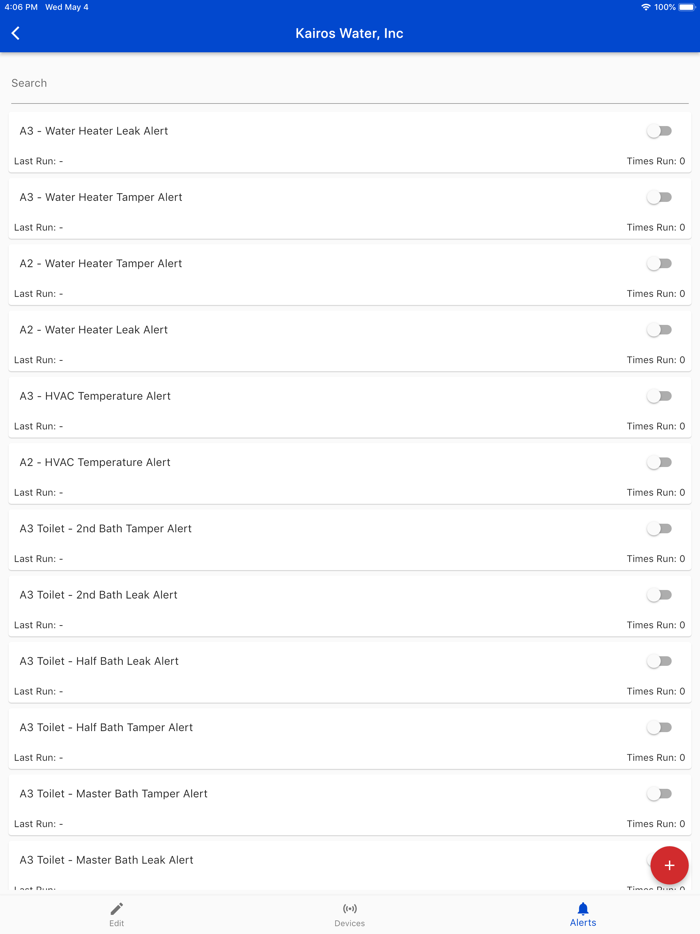Tap the Edit pencil icon
700x934 pixels.
pos(117,909)
